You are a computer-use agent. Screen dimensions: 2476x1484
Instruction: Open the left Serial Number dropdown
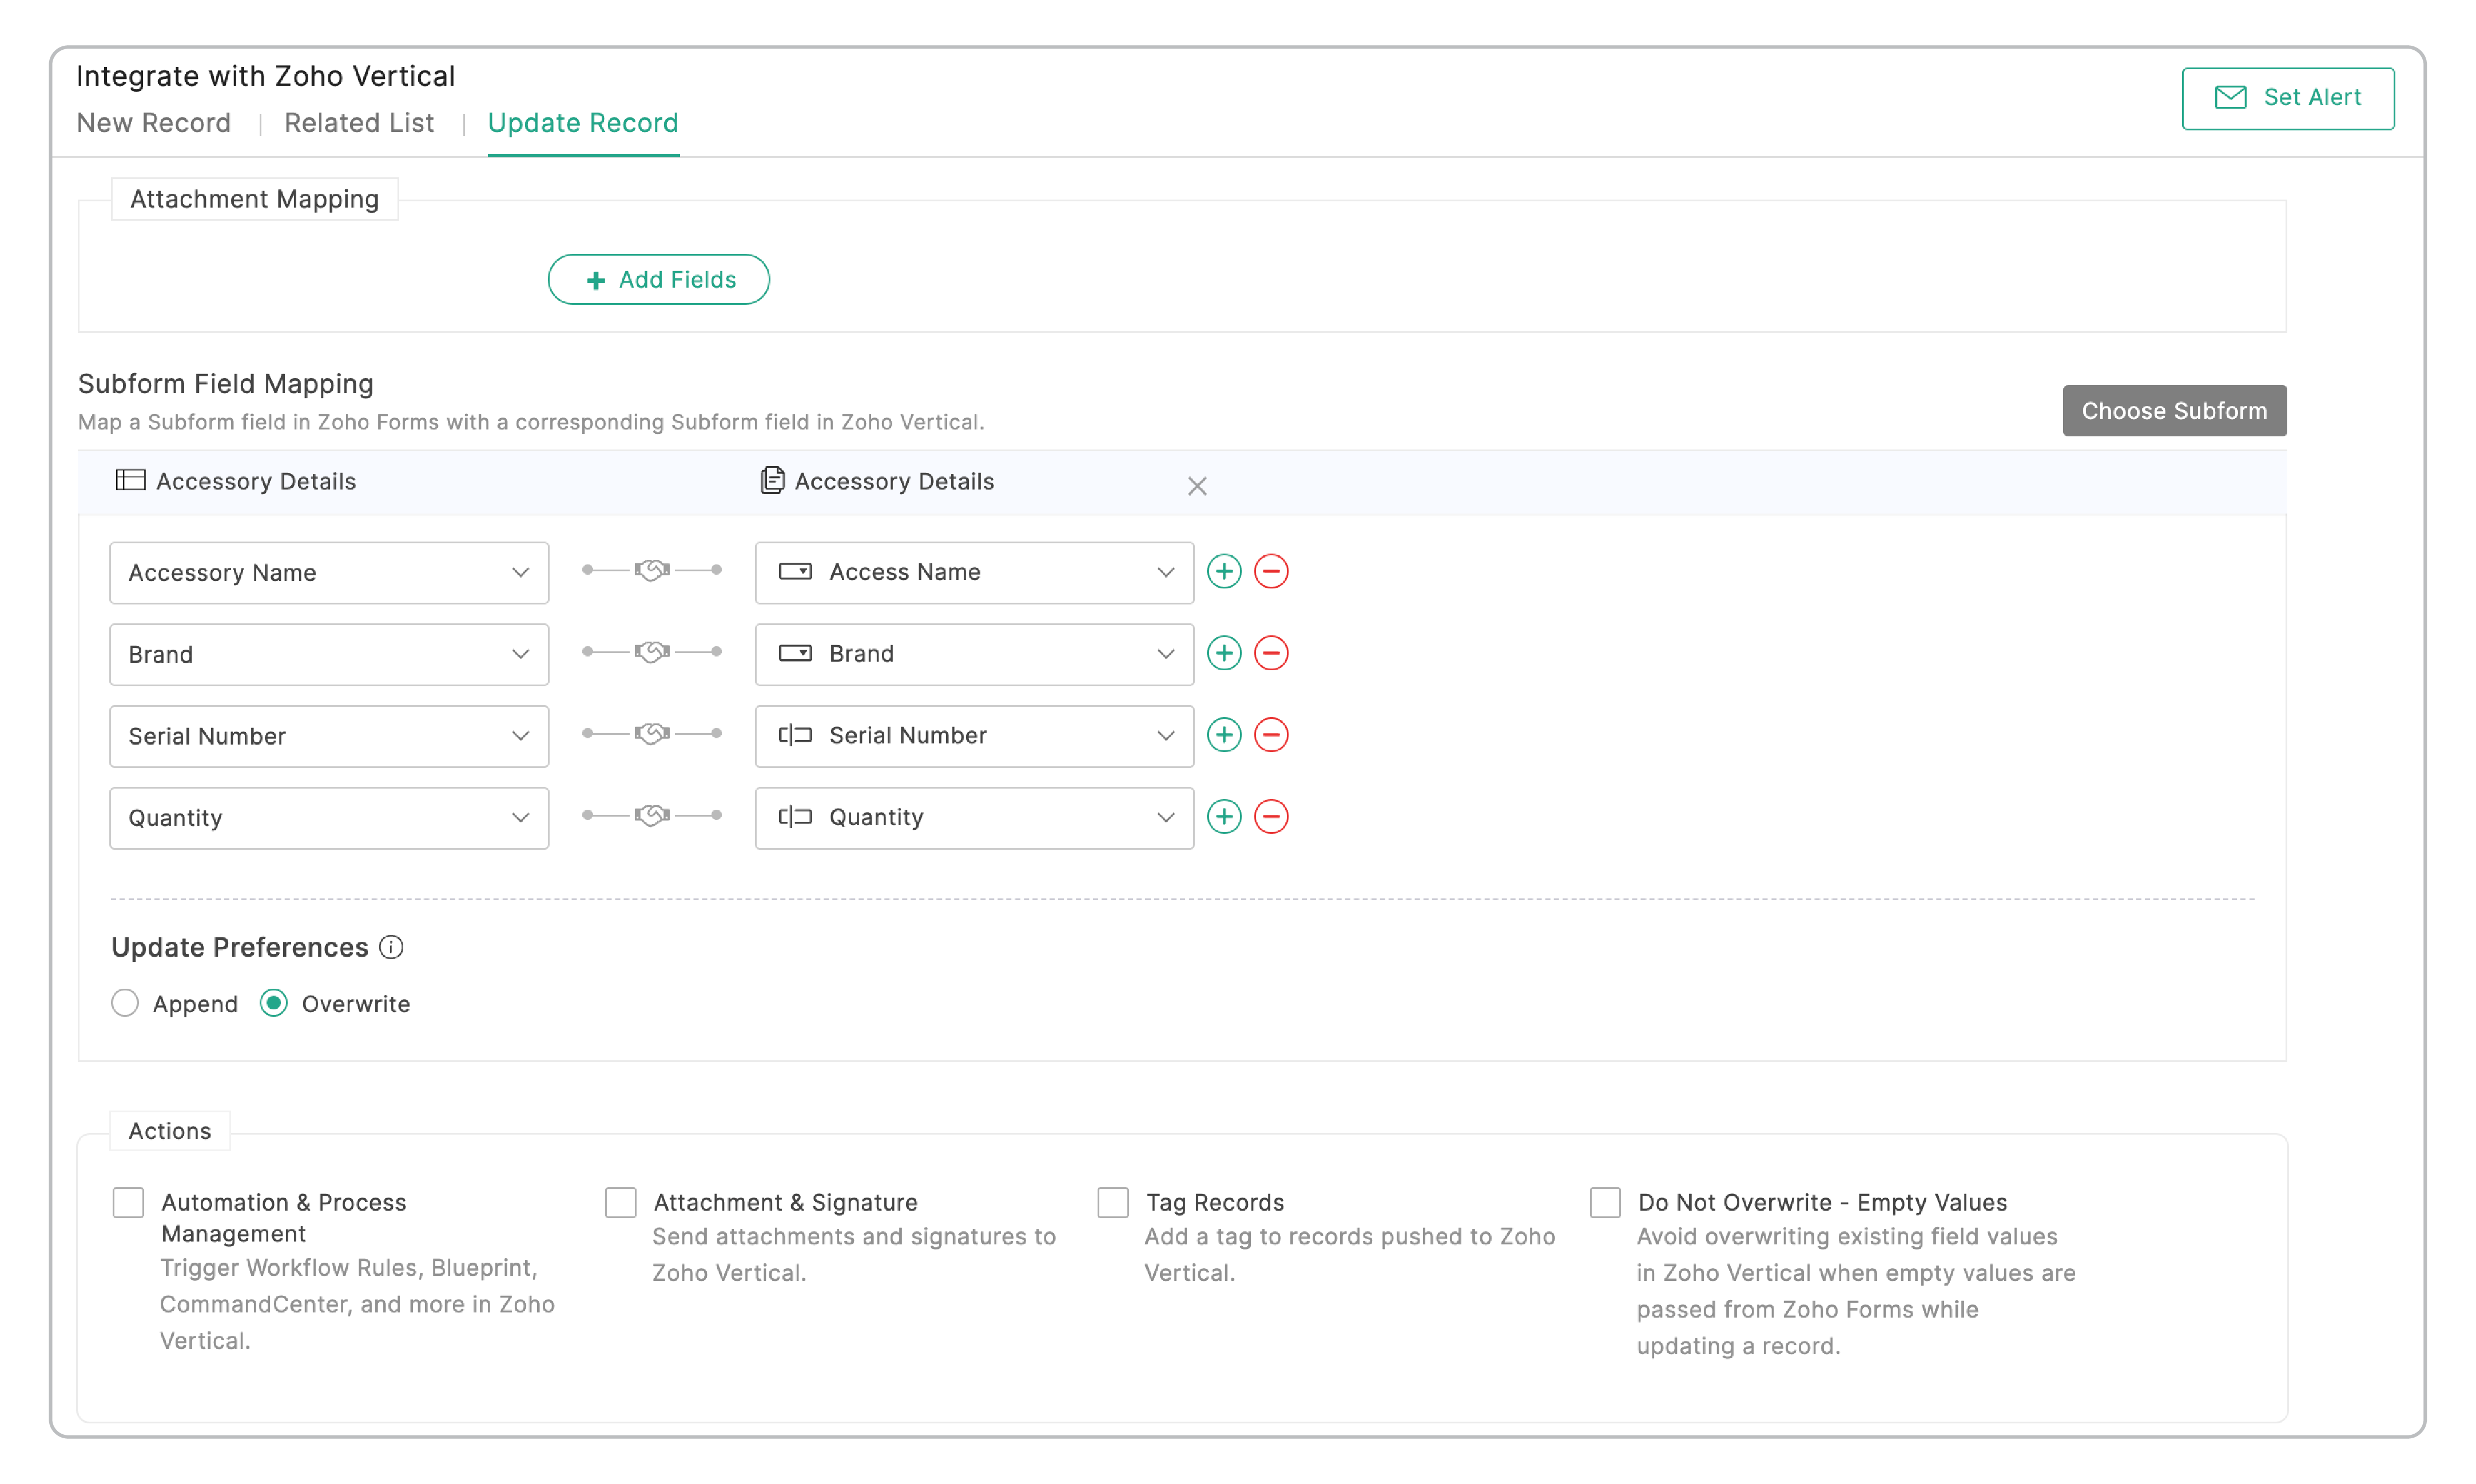[329, 736]
